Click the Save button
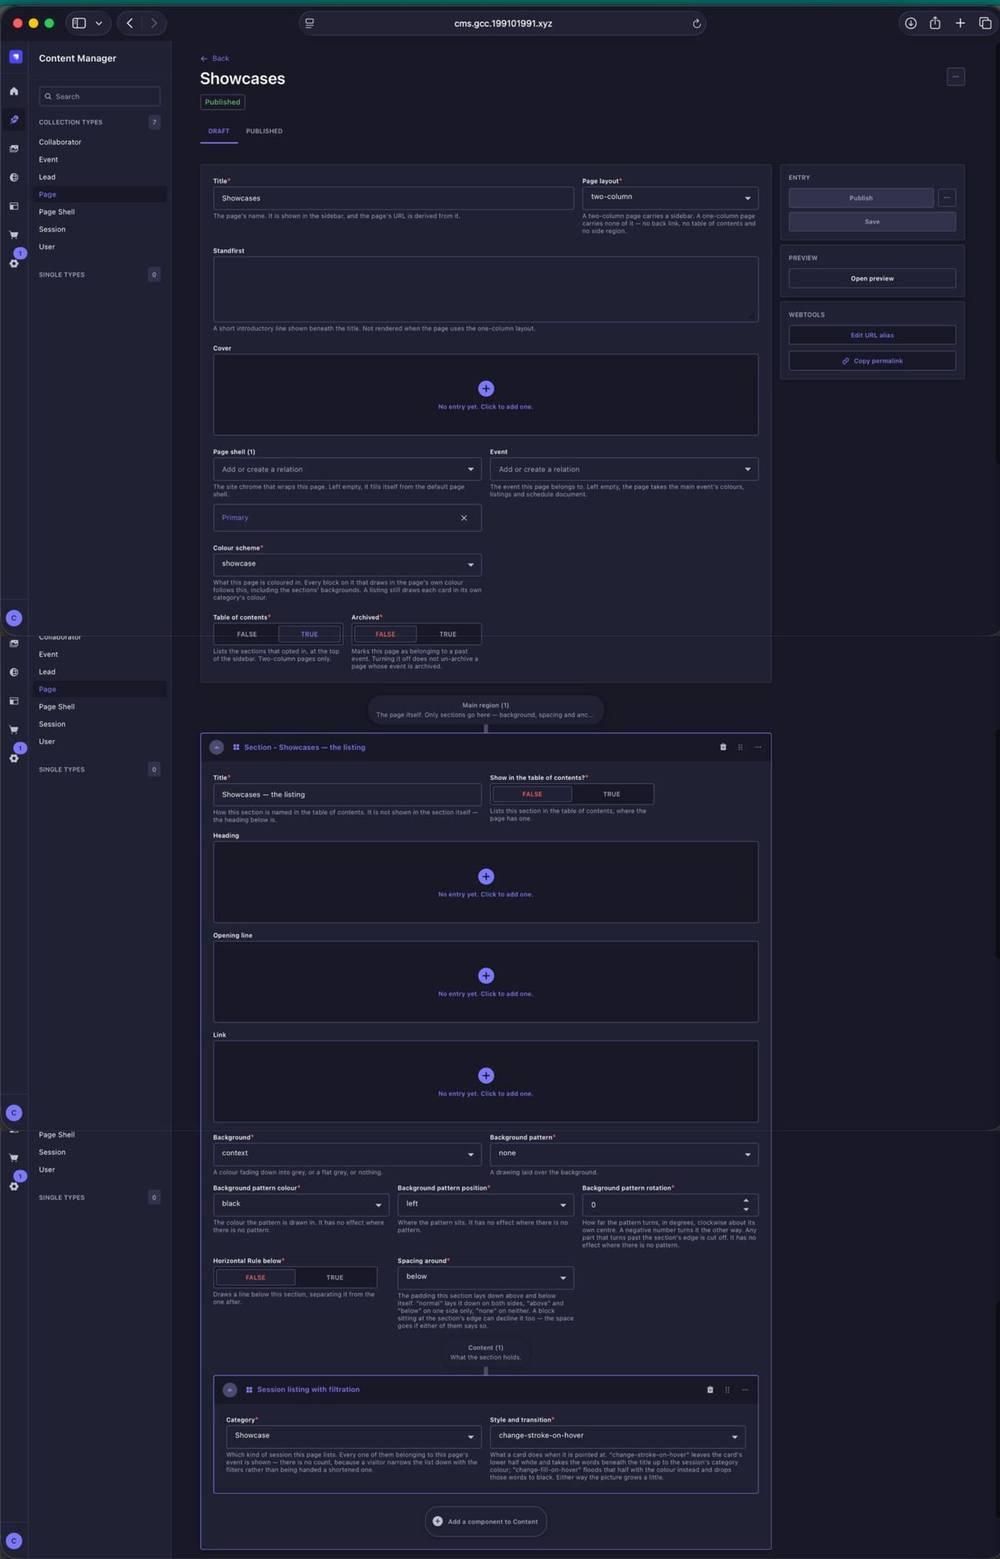Viewport: 1000px width, 1559px height. [x=872, y=222]
